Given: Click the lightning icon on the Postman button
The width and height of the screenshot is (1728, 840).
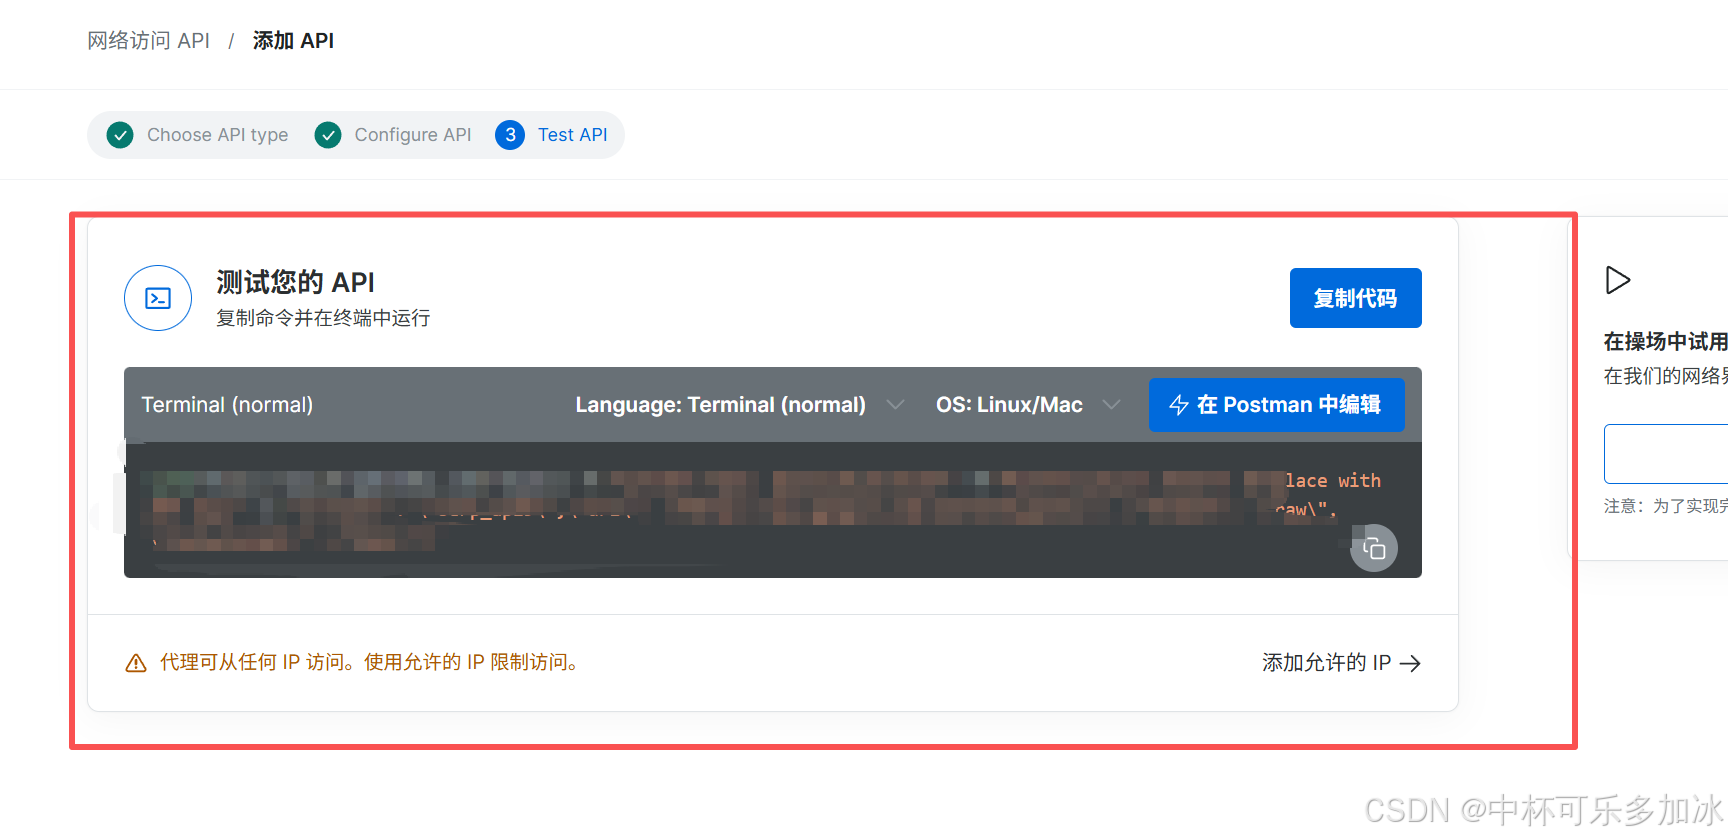Looking at the screenshot, I should point(1179,405).
